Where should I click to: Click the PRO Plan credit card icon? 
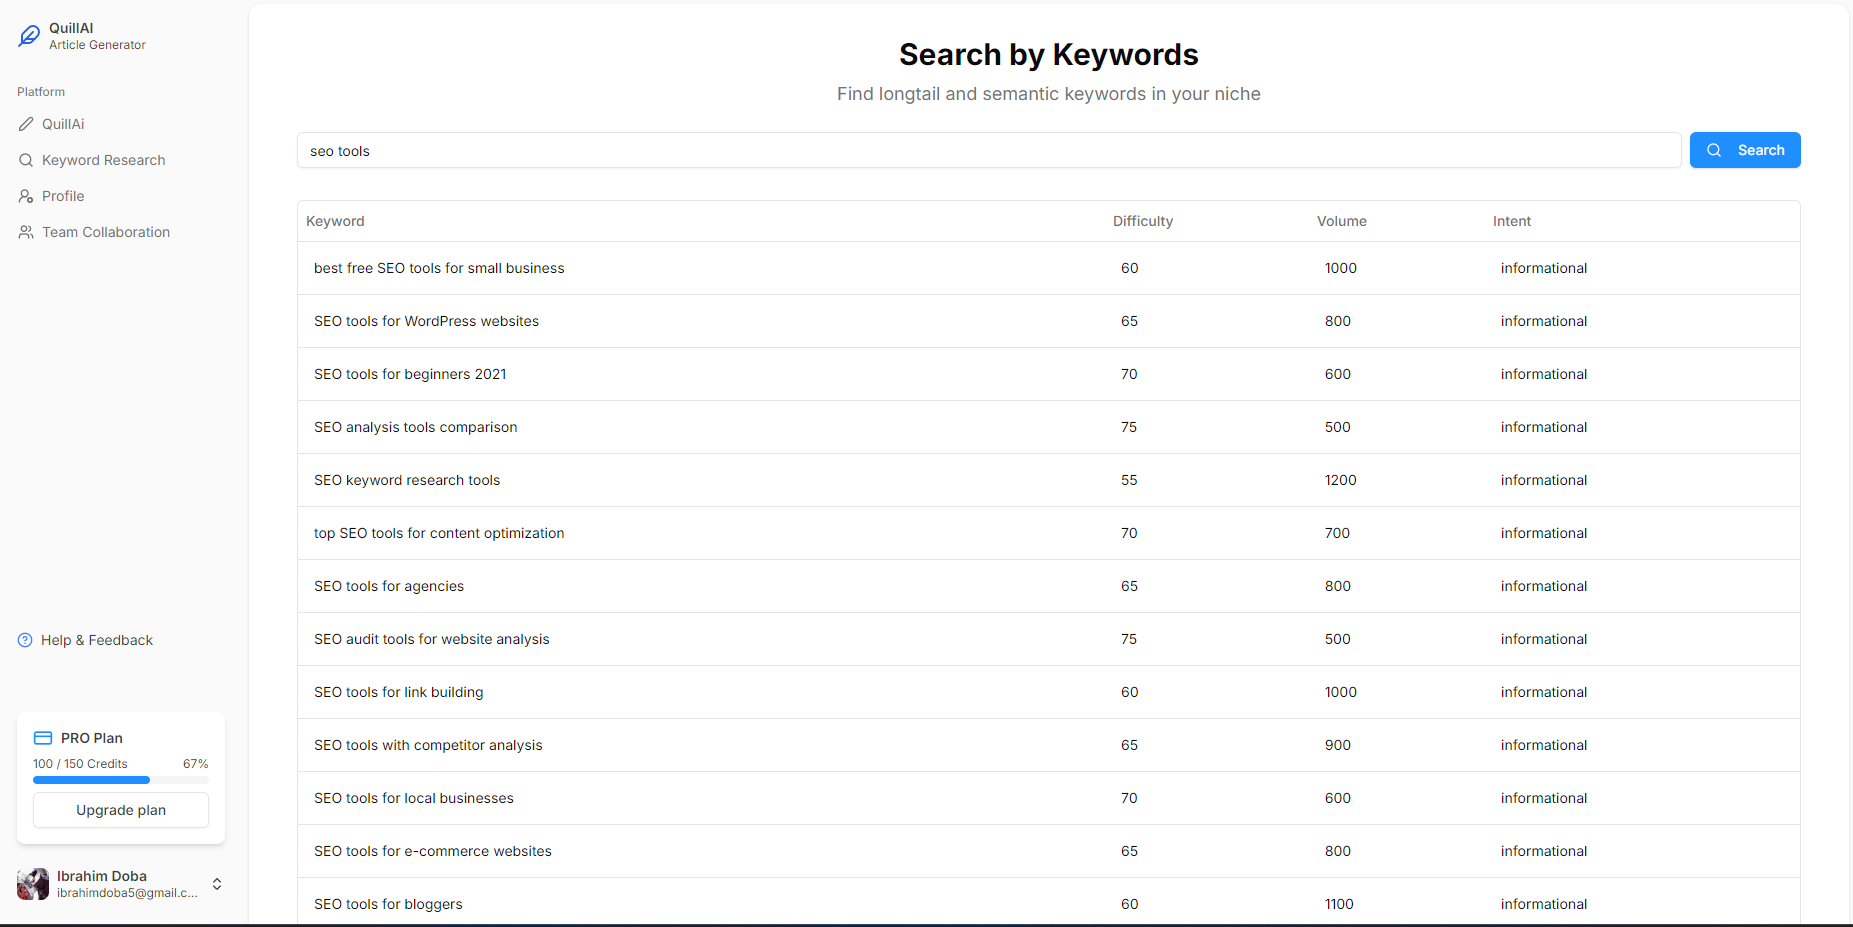click(x=43, y=738)
